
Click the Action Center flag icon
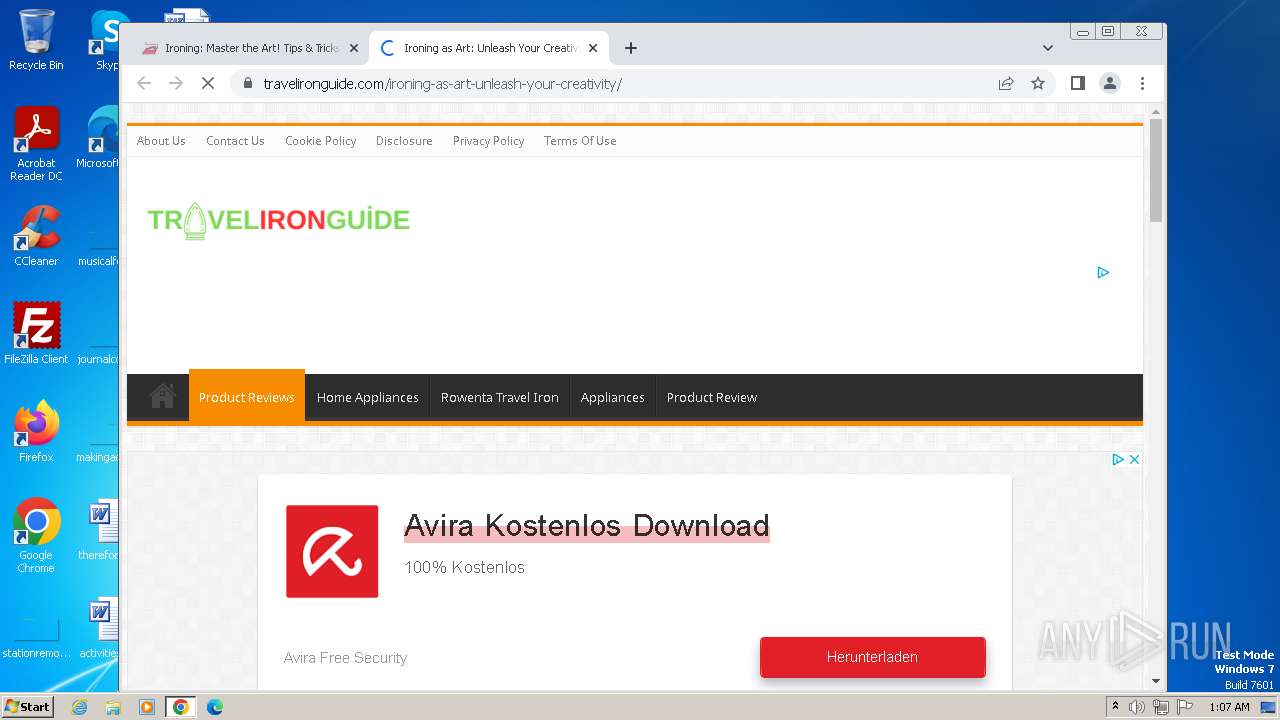pyautogui.click(x=1184, y=707)
